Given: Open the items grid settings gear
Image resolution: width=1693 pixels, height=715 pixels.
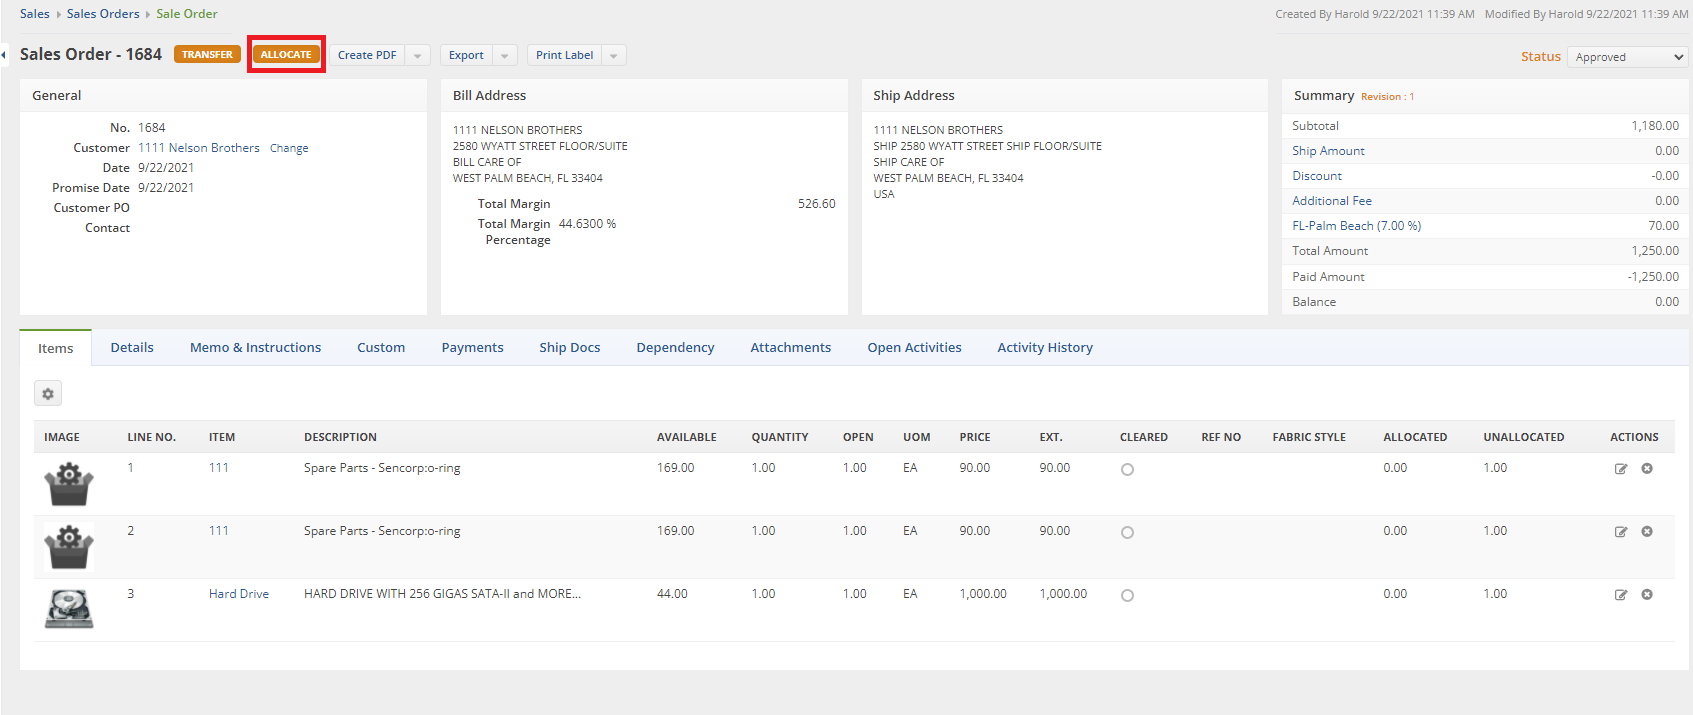Looking at the screenshot, I should [x=48, y=394].
